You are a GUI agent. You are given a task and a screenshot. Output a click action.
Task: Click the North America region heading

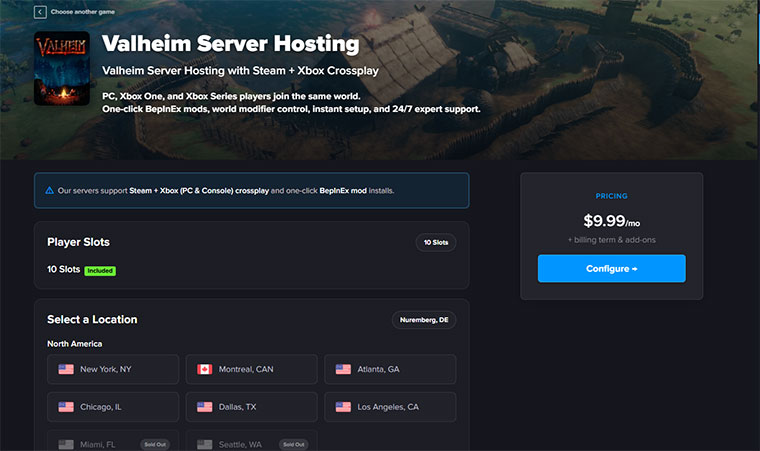click(75, 344)
